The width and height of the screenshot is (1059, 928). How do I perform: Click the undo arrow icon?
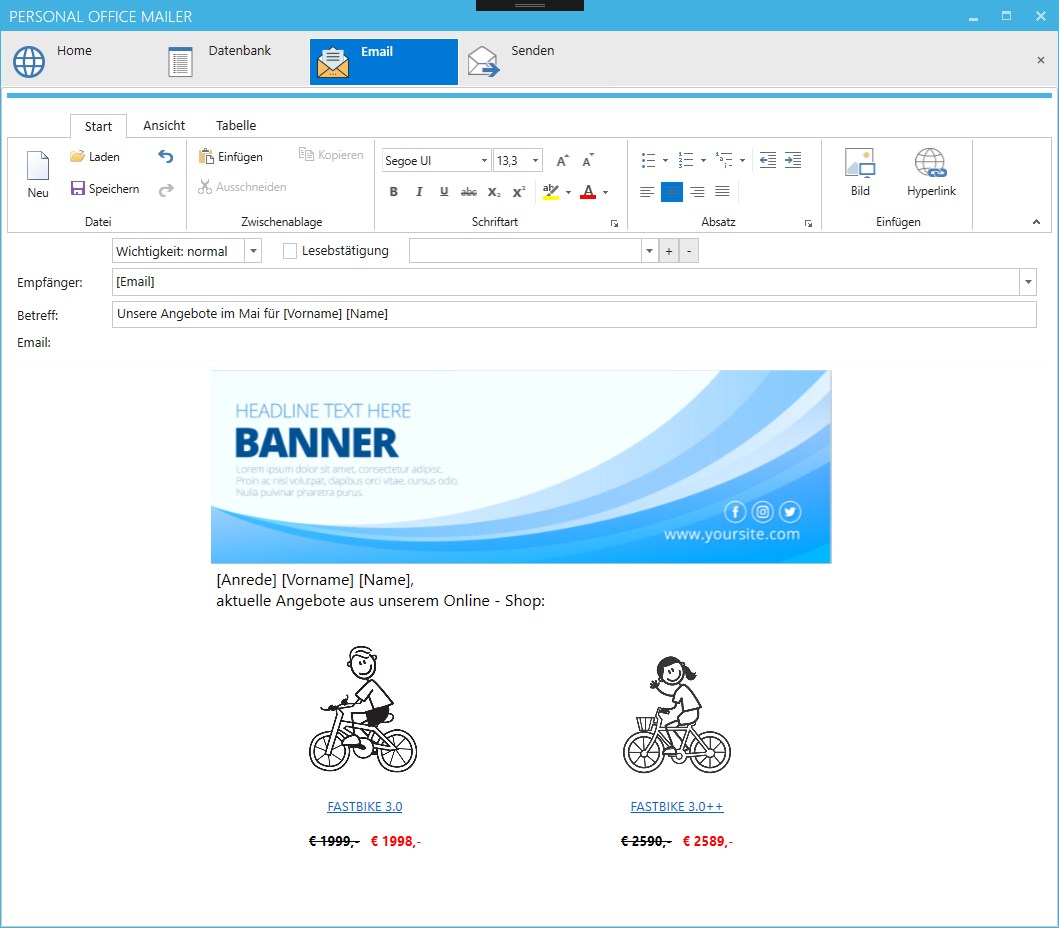(165, 157)
